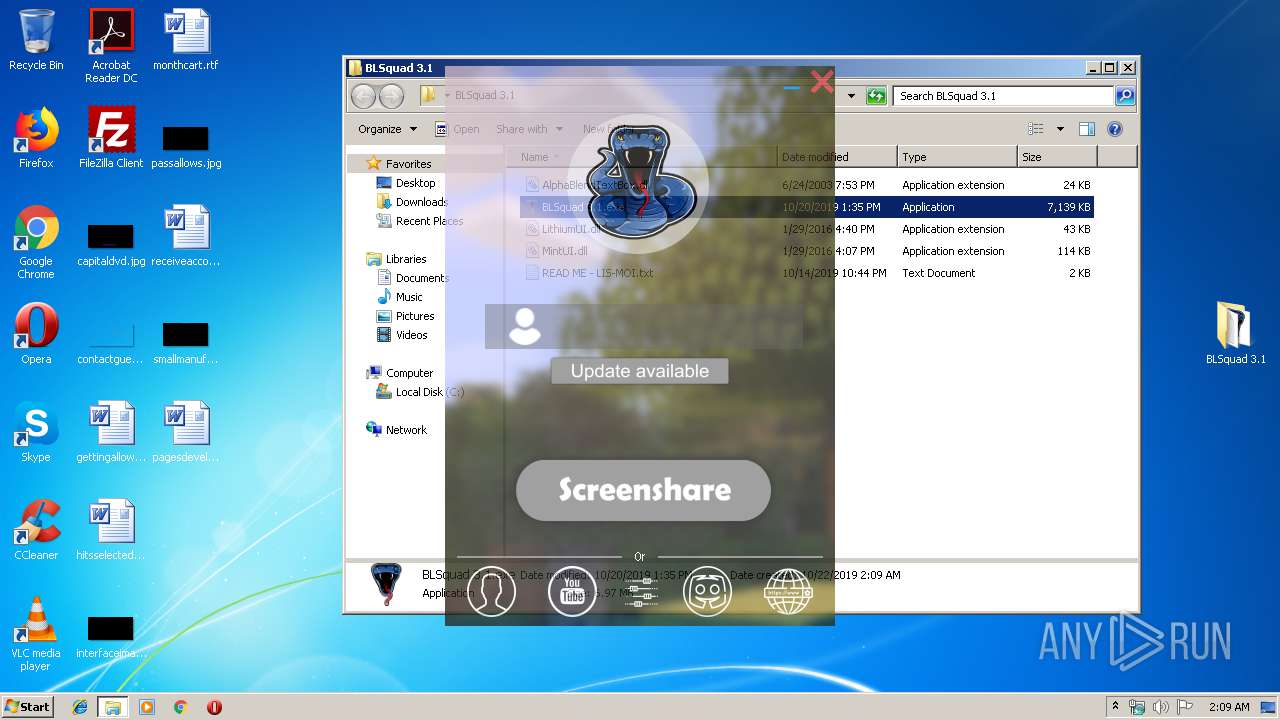Sort files by Date modified column

pyautogui.click(x=837, y=157)
